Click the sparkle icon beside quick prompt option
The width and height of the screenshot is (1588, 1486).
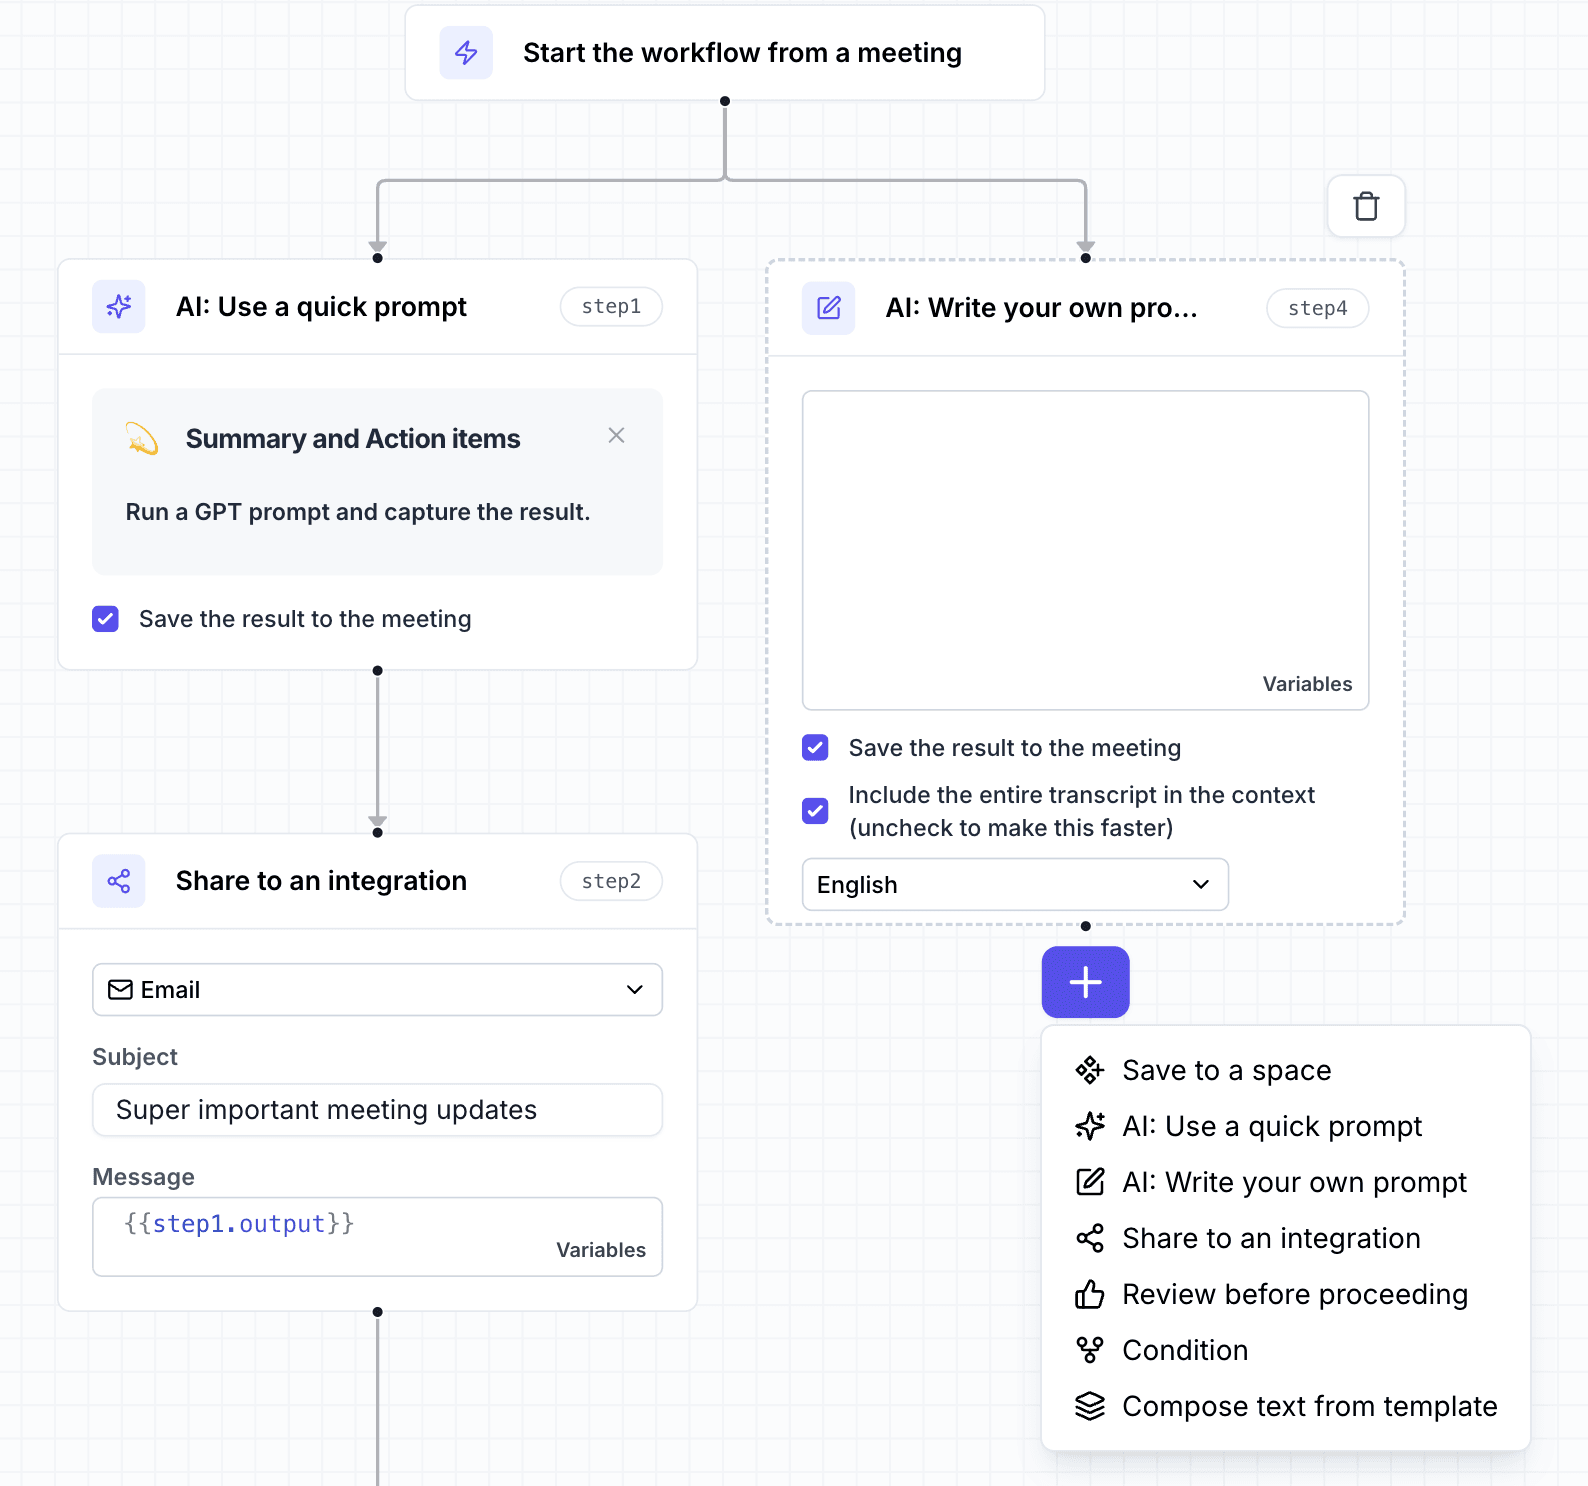coord(1089,1126)
